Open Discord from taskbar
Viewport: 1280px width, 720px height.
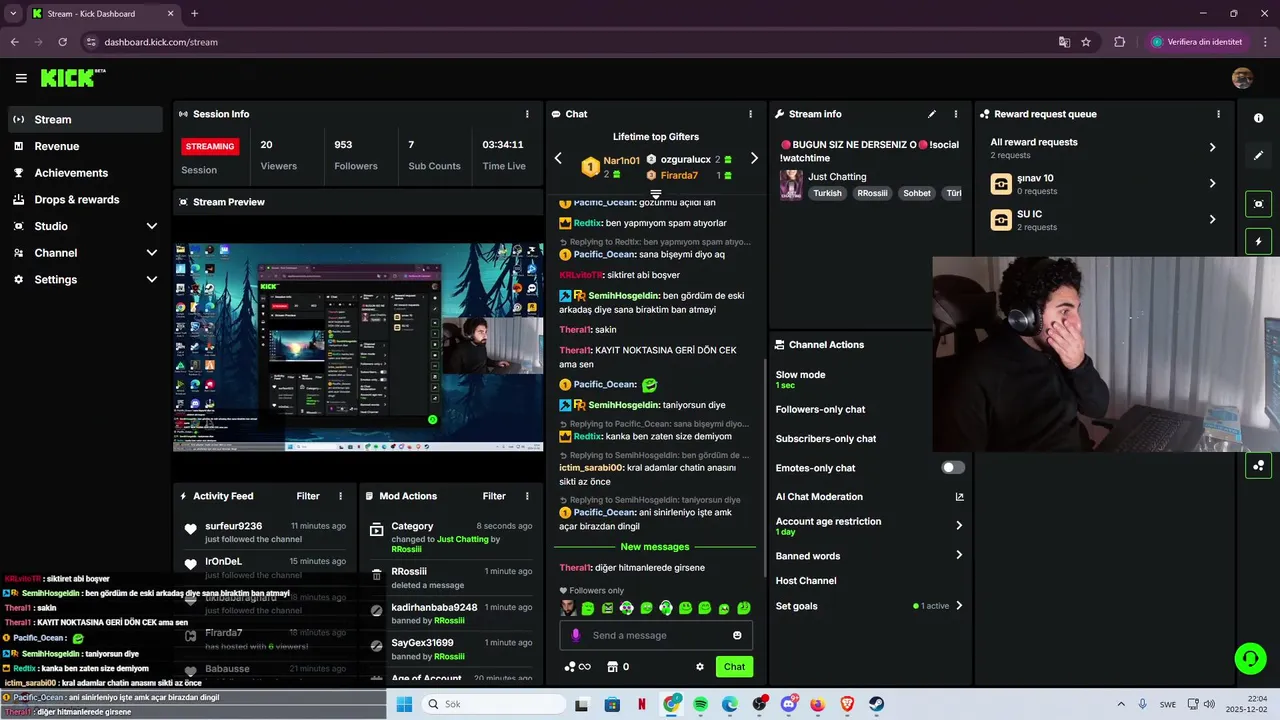[x=789, y=704]
